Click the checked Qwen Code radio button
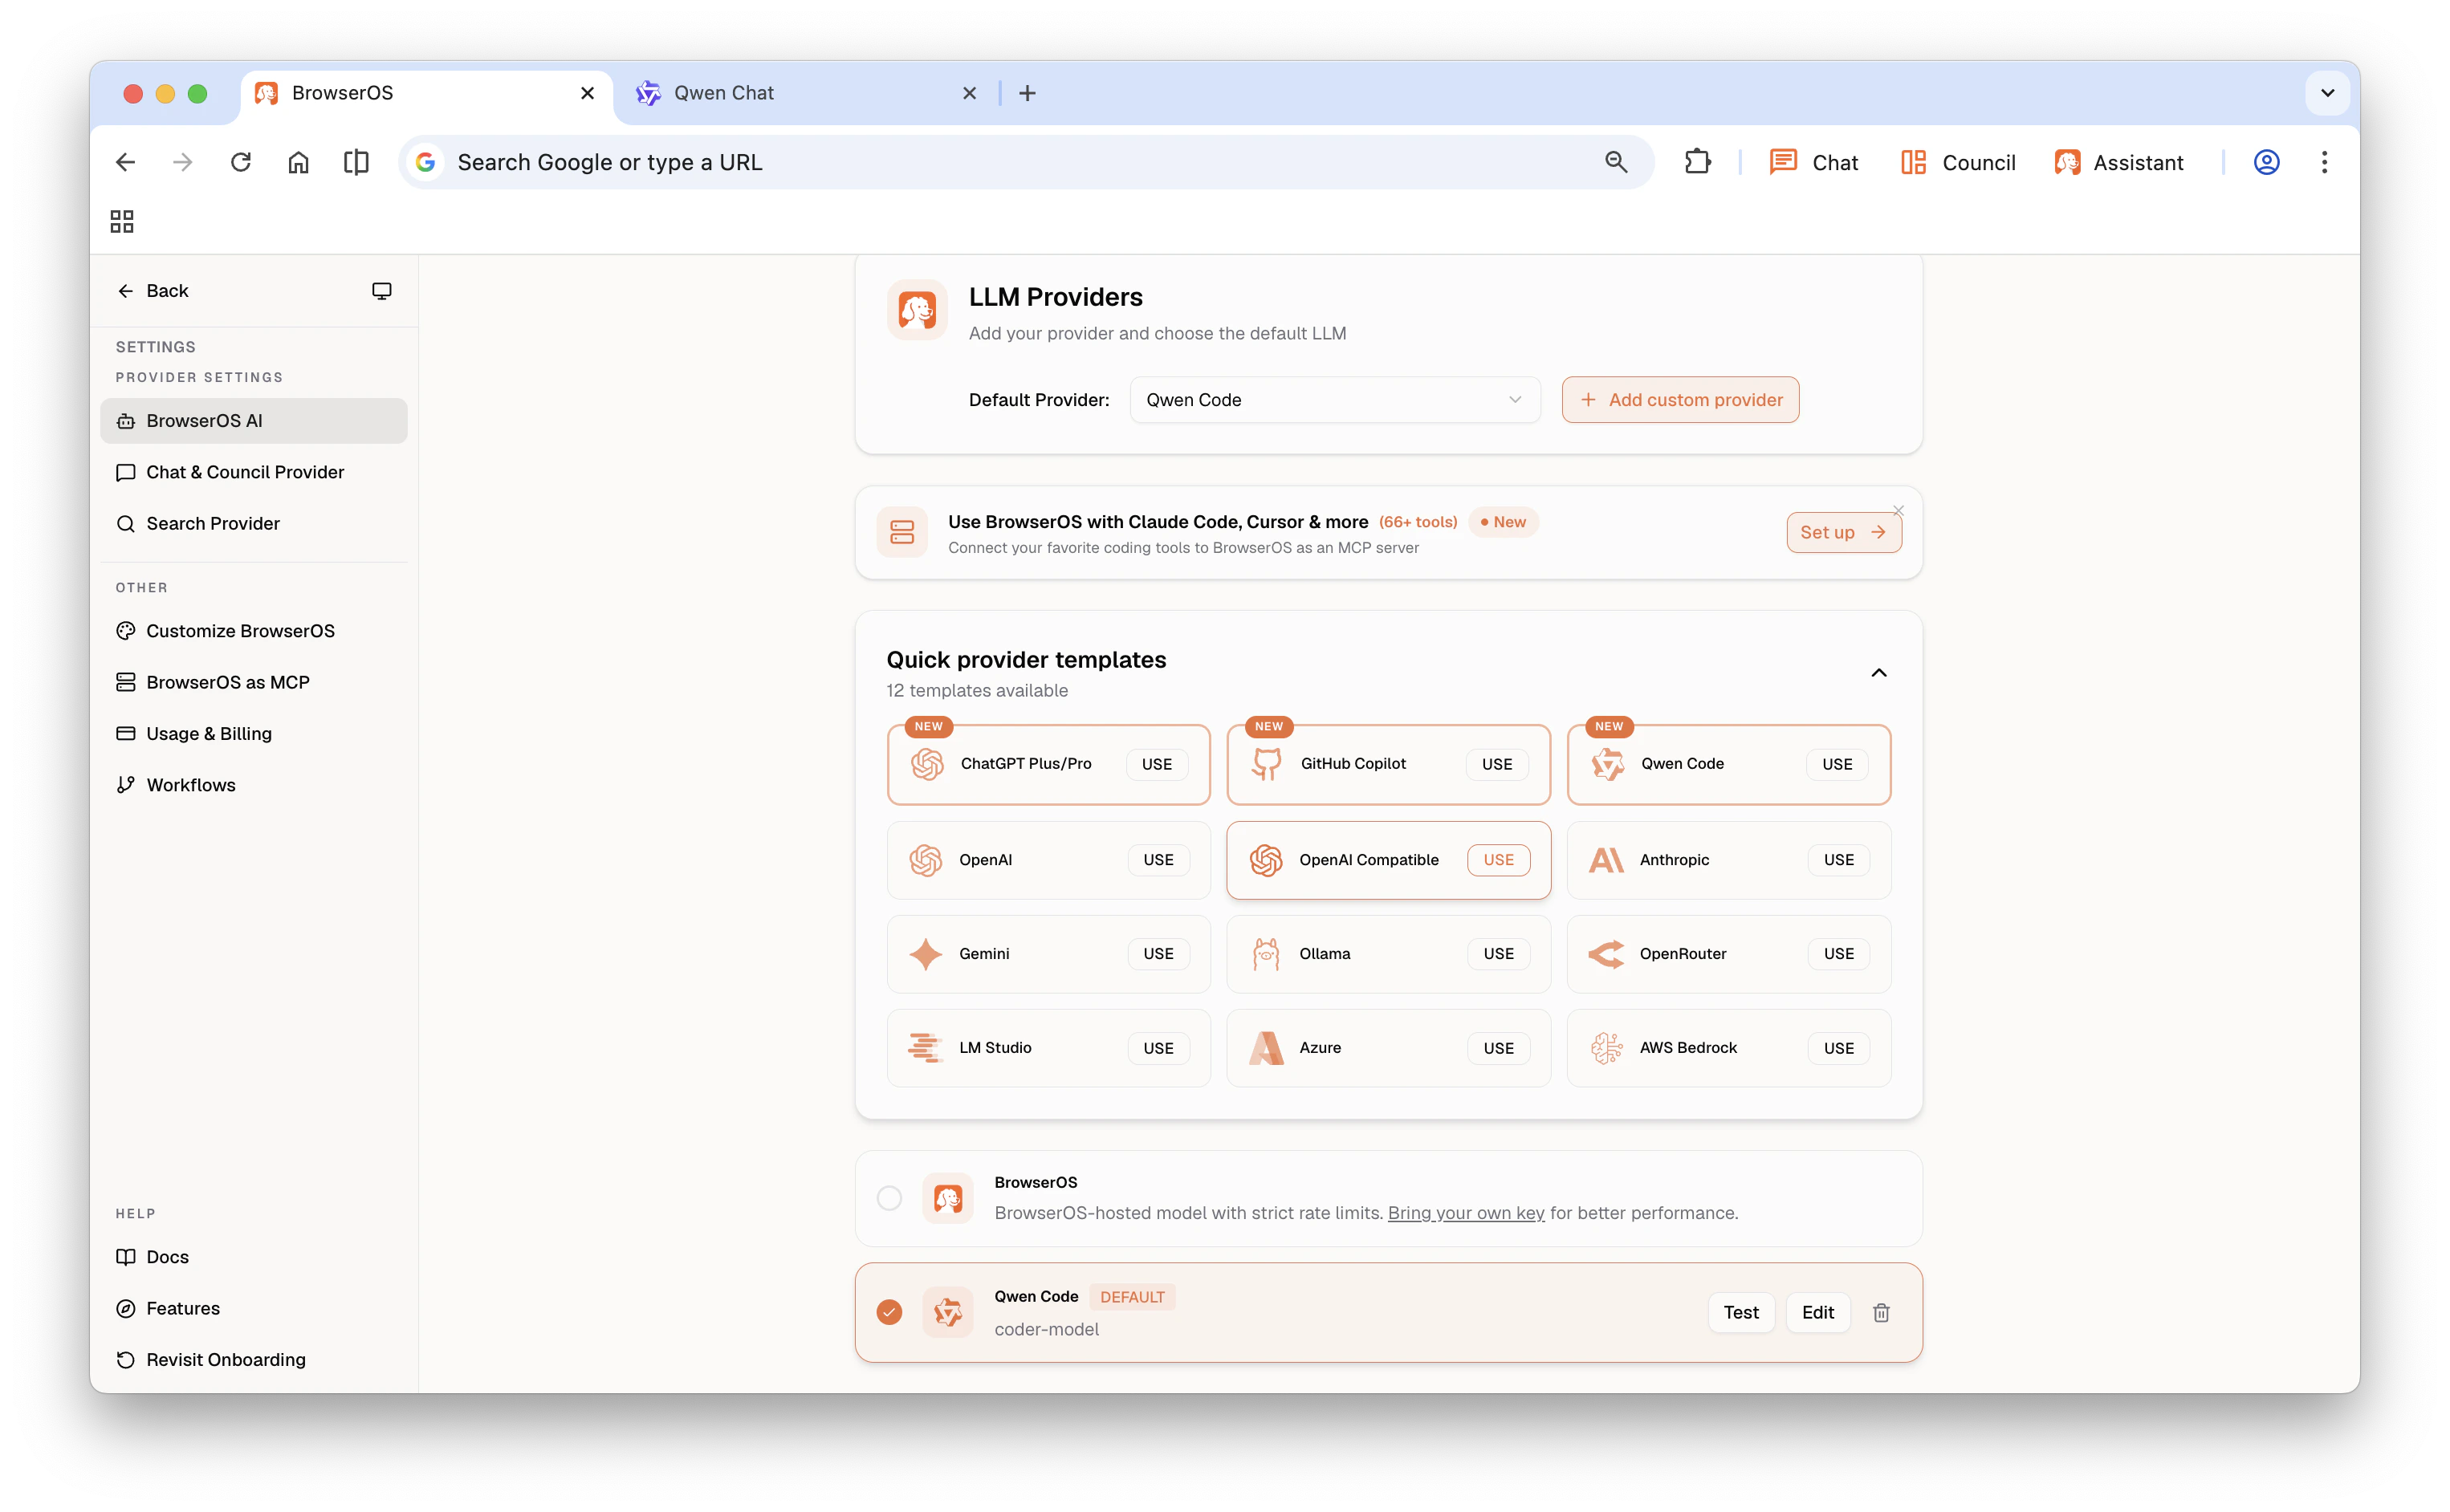 point(889,1312)
